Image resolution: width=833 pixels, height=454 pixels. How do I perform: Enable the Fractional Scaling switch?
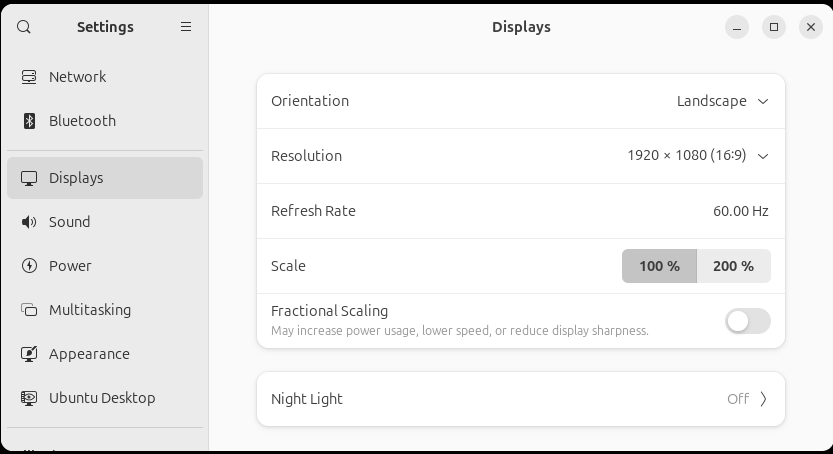[747, 321]
